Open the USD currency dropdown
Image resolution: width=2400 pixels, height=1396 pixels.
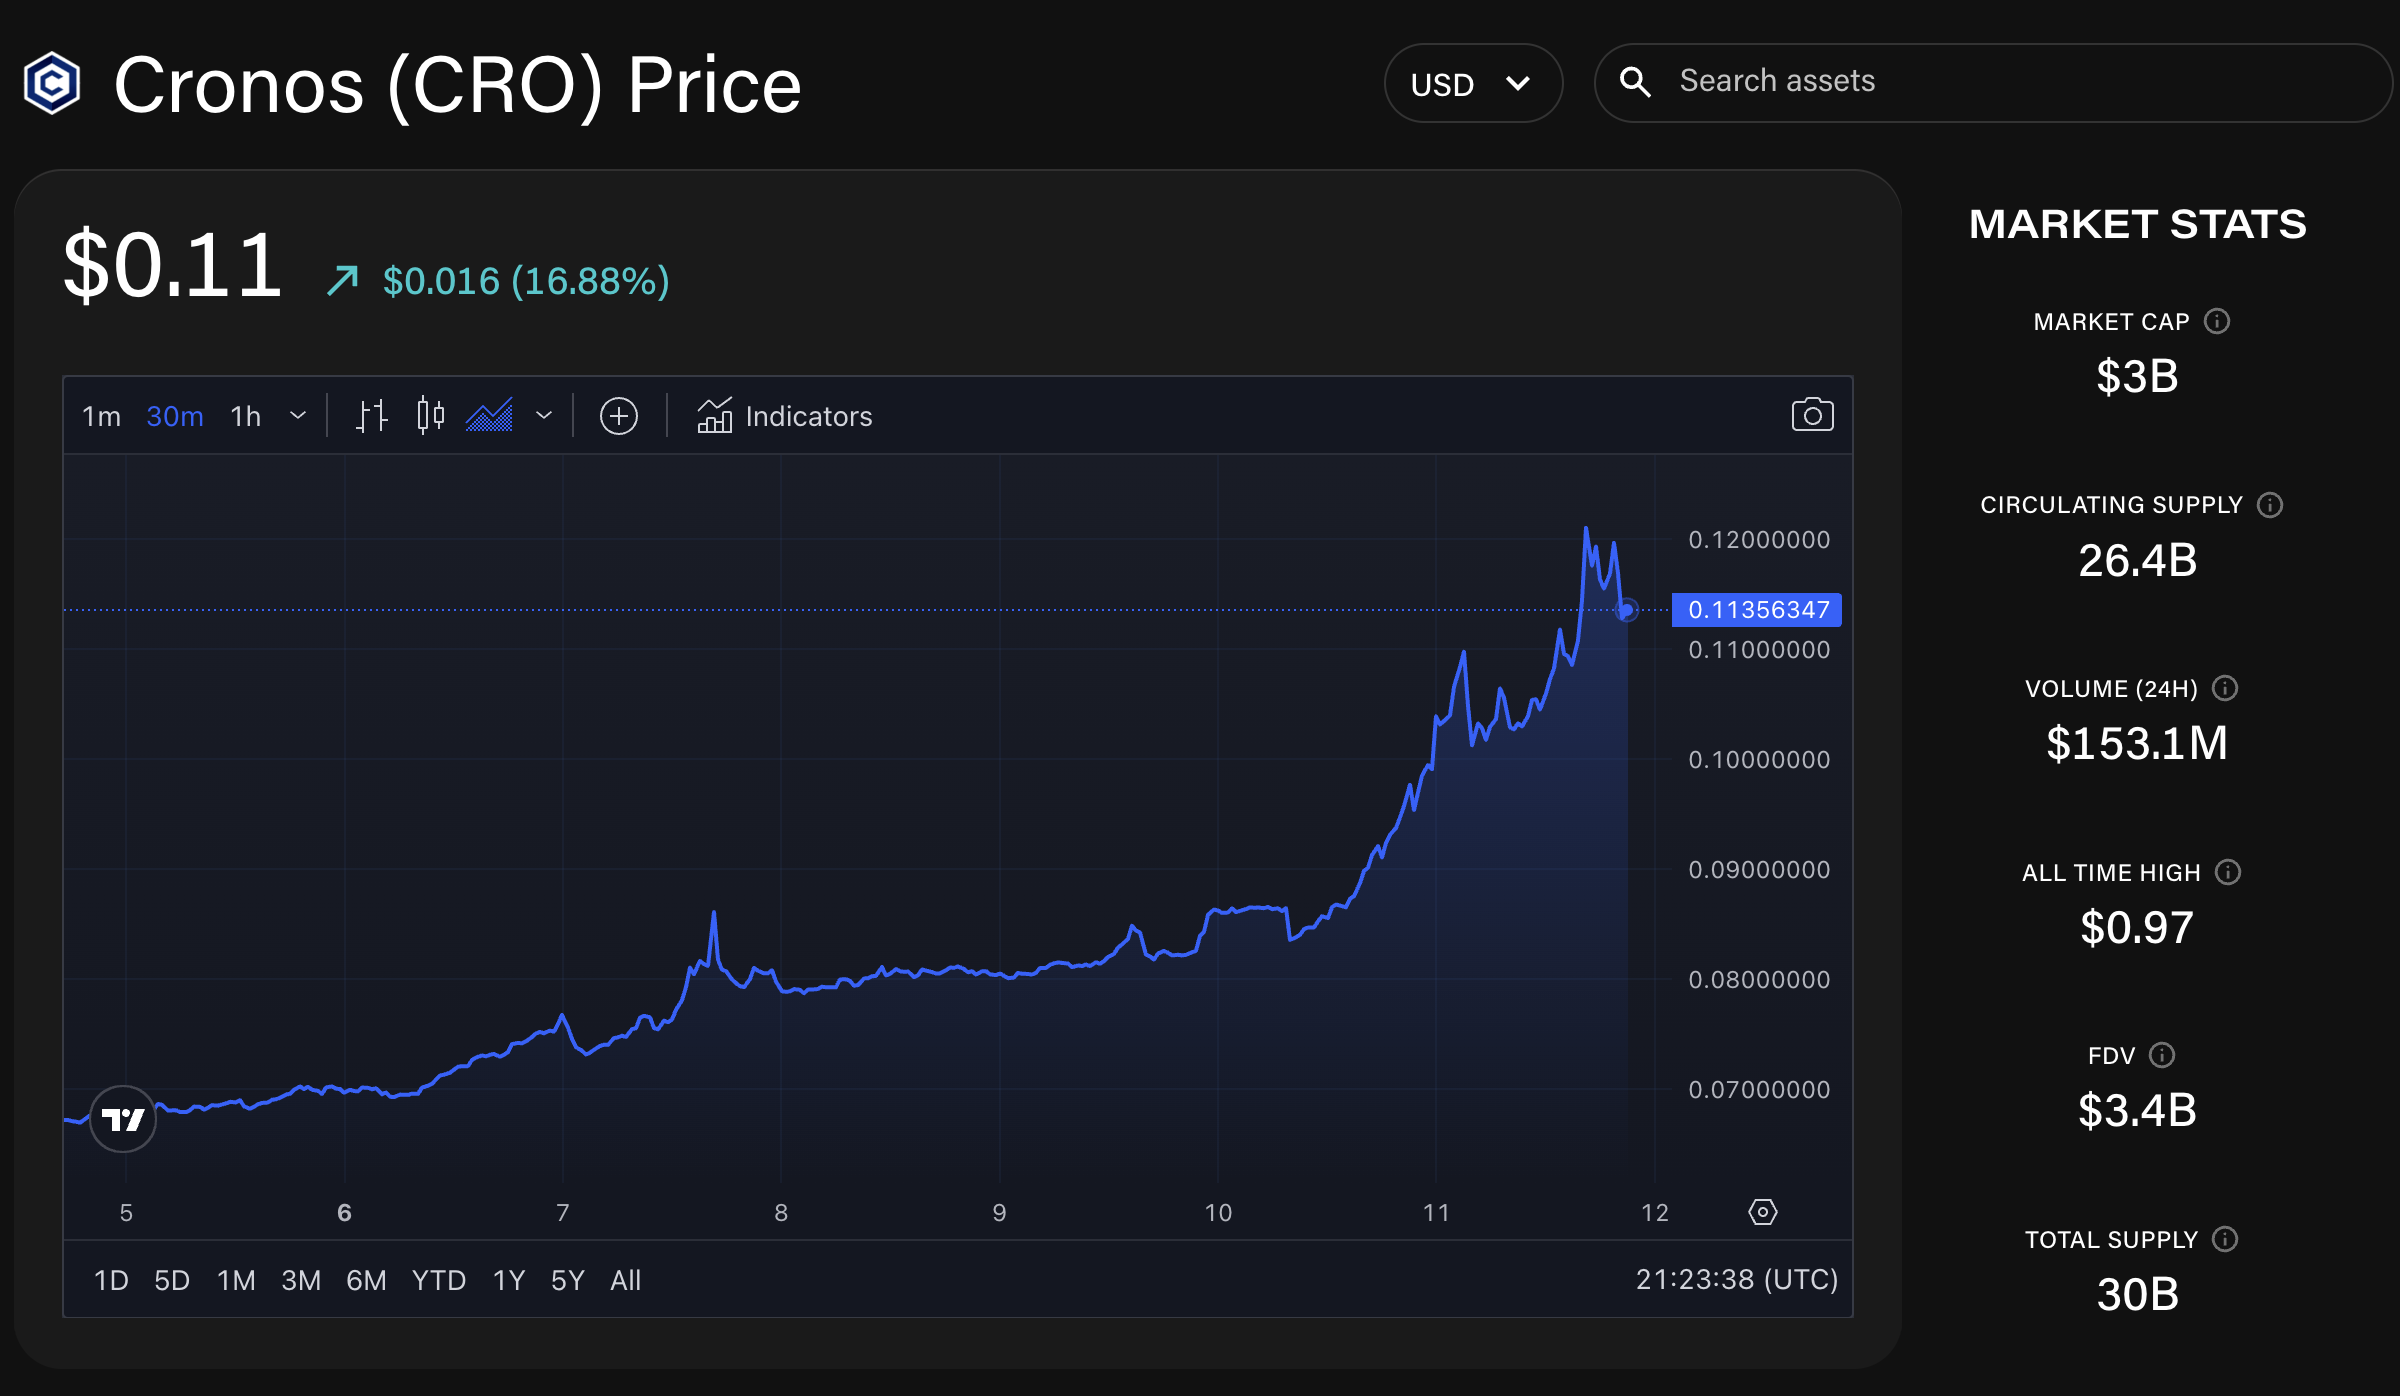click(x=1472, y=84)
